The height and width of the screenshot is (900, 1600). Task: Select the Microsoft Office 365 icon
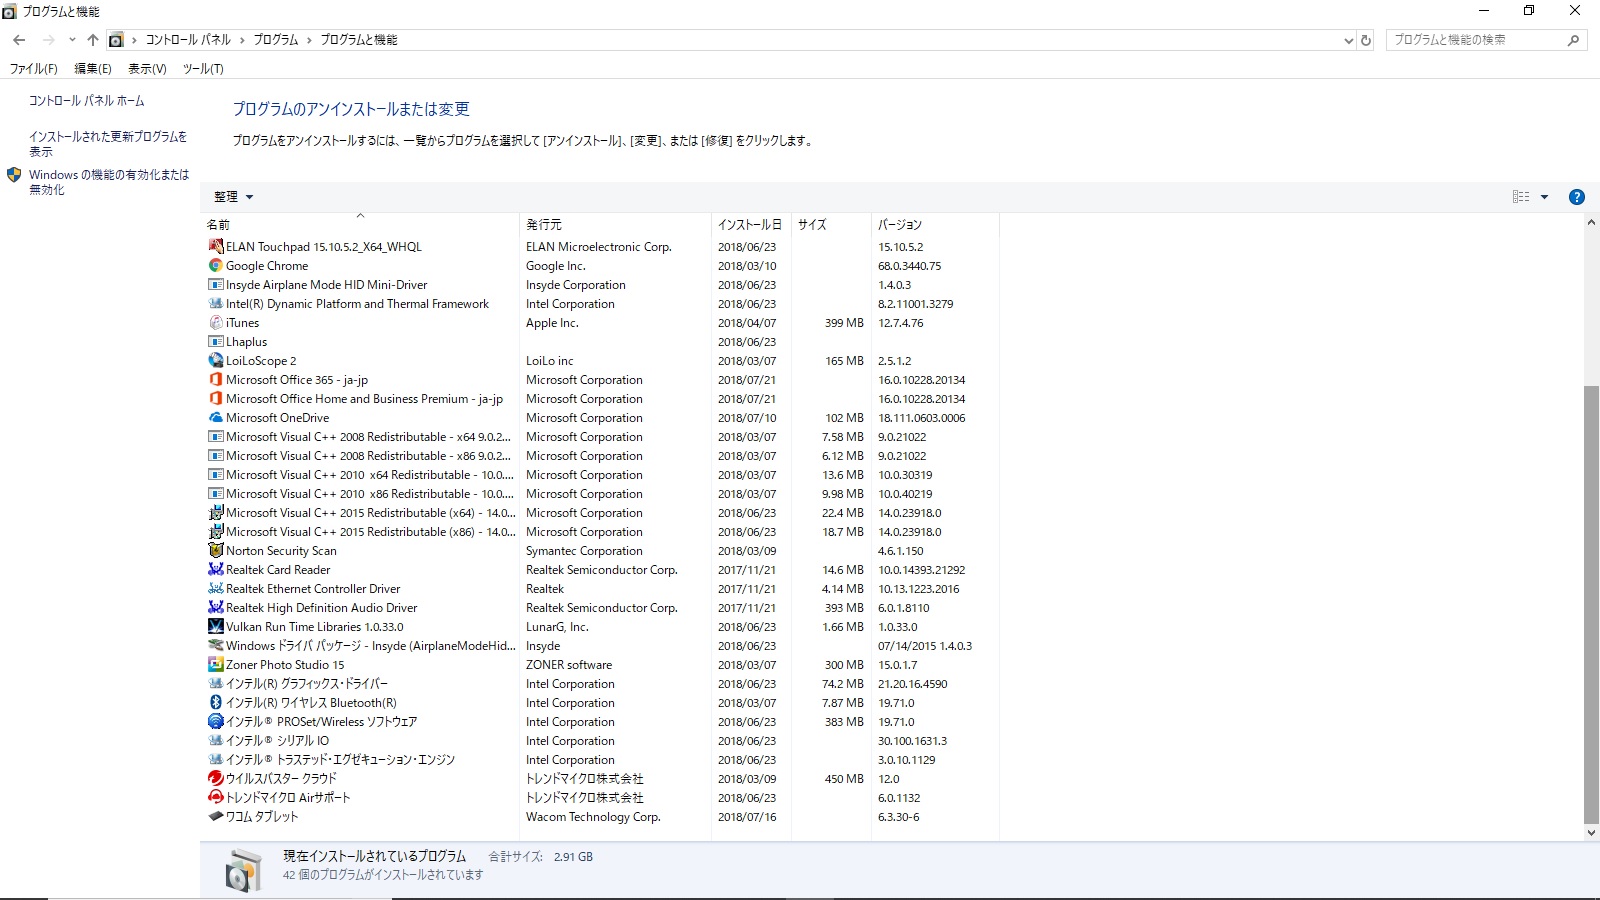point(215,380)
